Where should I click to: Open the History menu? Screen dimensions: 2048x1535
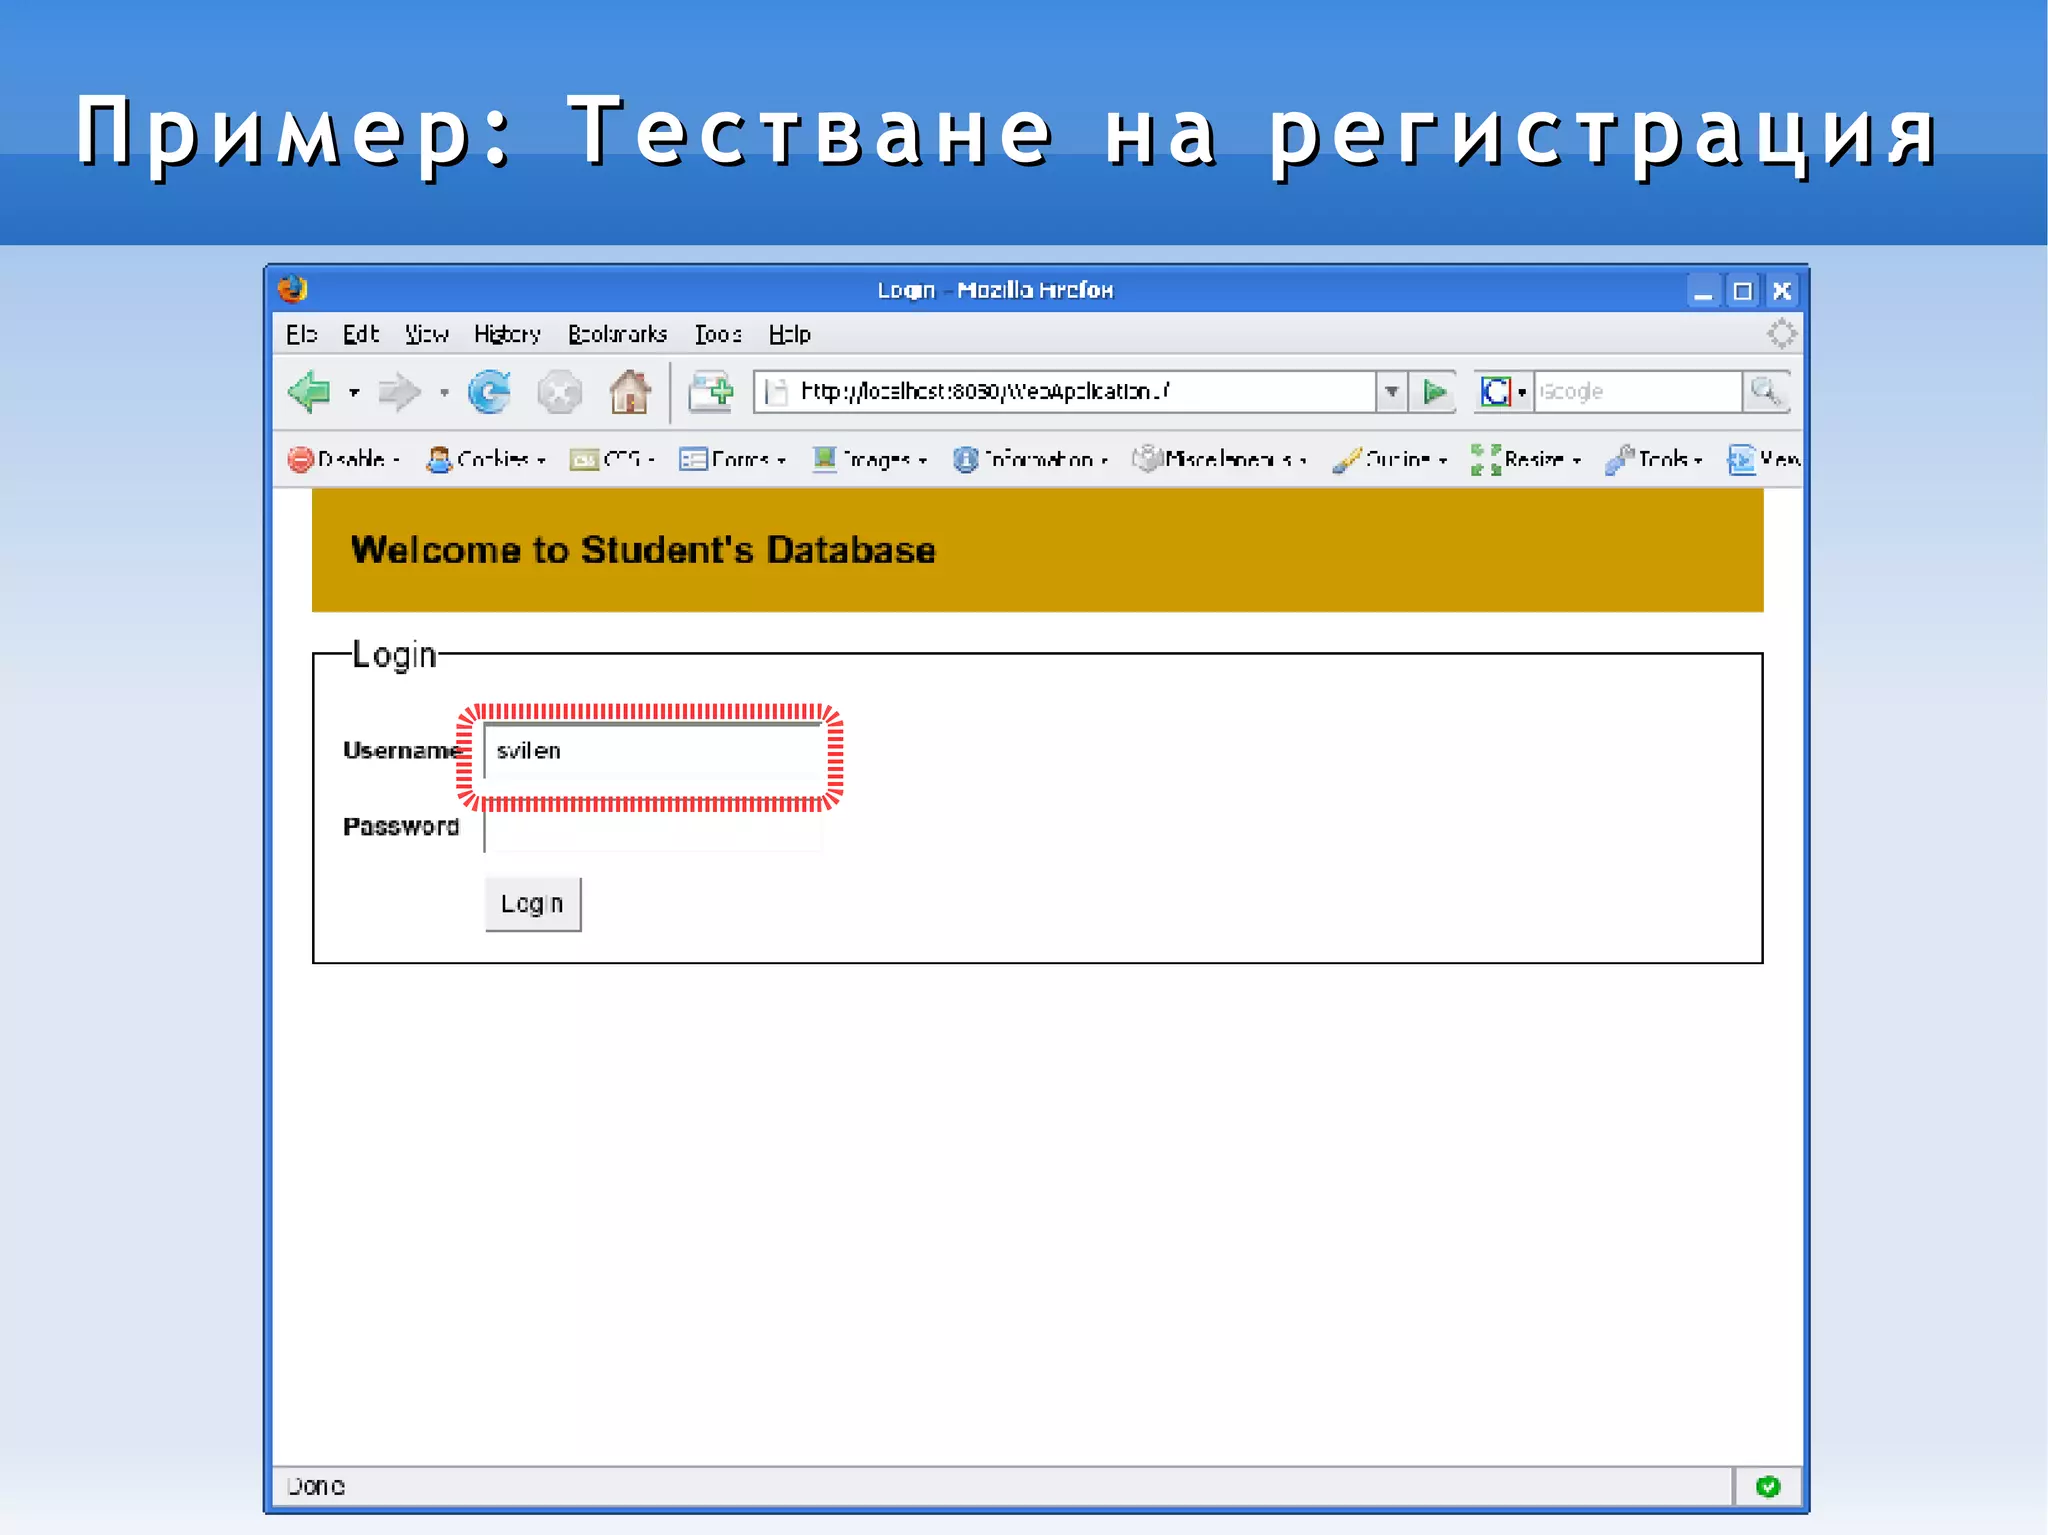click(x=507, y=334)
